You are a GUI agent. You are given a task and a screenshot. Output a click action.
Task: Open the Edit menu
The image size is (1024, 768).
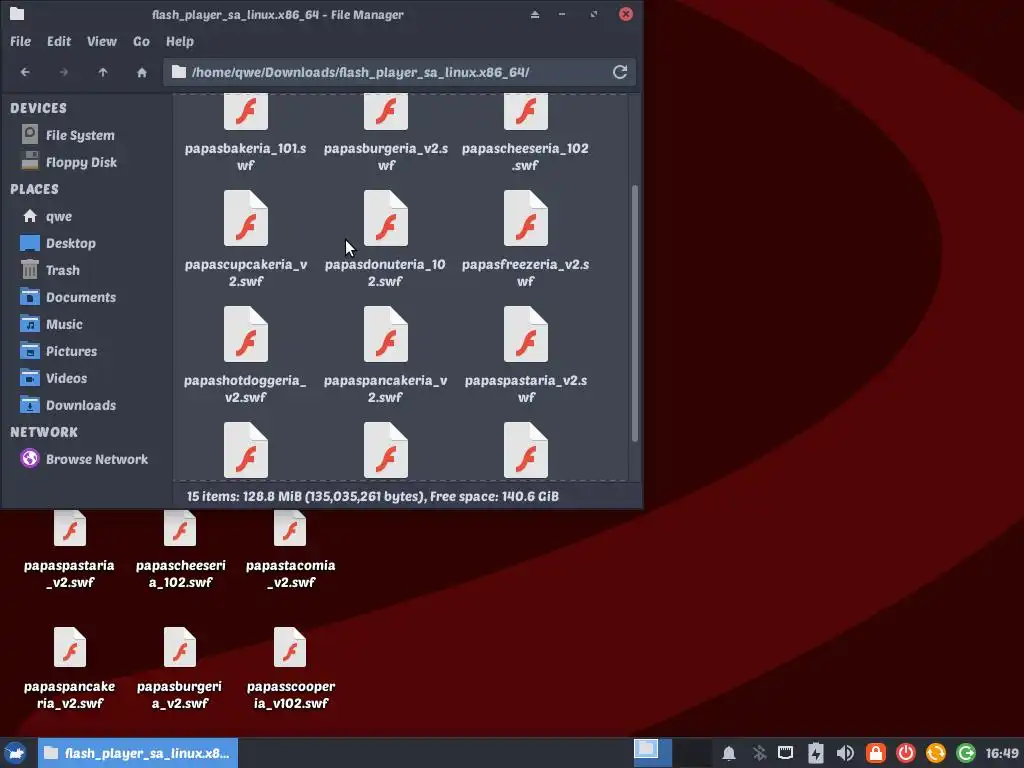[x=59, y=41]
